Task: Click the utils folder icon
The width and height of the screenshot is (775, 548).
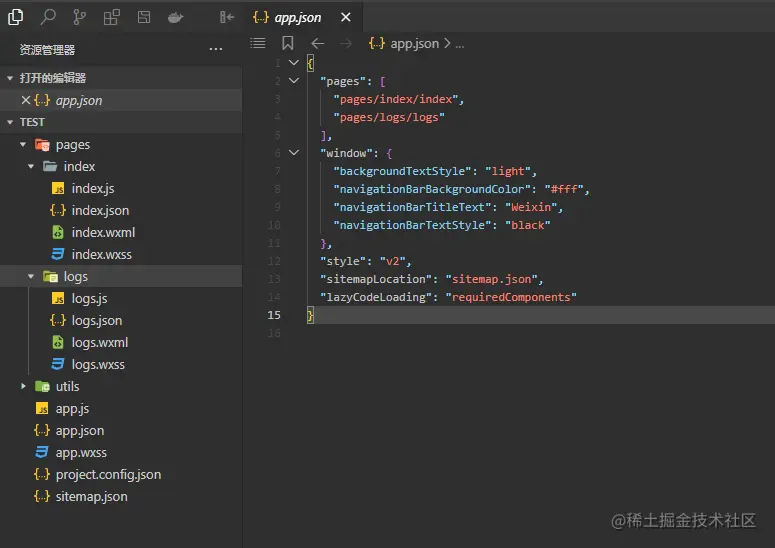Action: pos(43,386)
